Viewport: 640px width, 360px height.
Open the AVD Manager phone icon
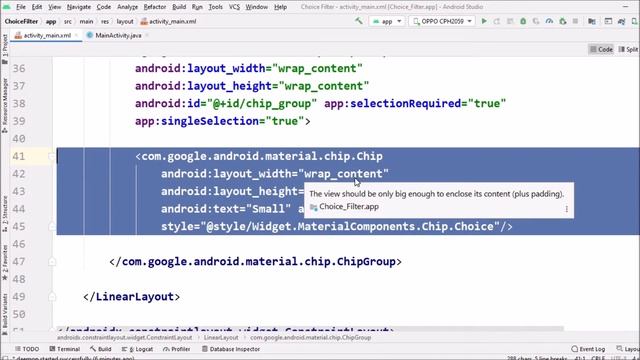click(635, 21)
